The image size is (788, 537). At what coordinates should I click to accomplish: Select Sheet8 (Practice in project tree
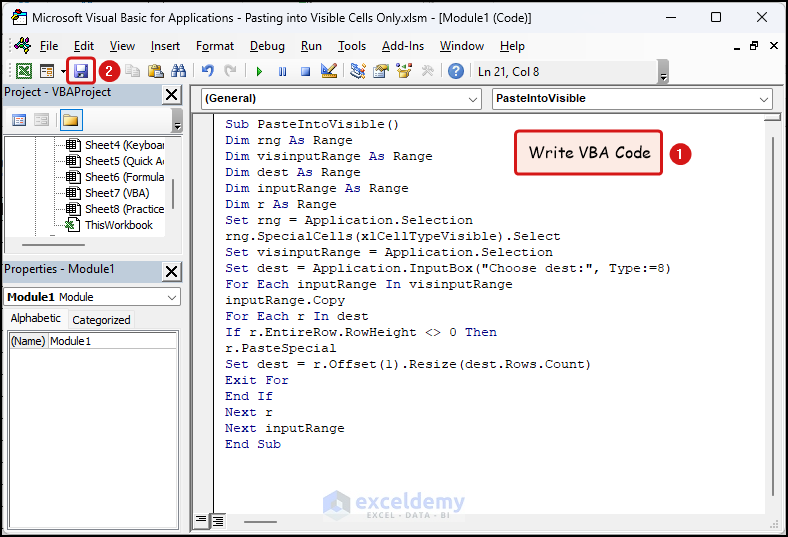124,209
